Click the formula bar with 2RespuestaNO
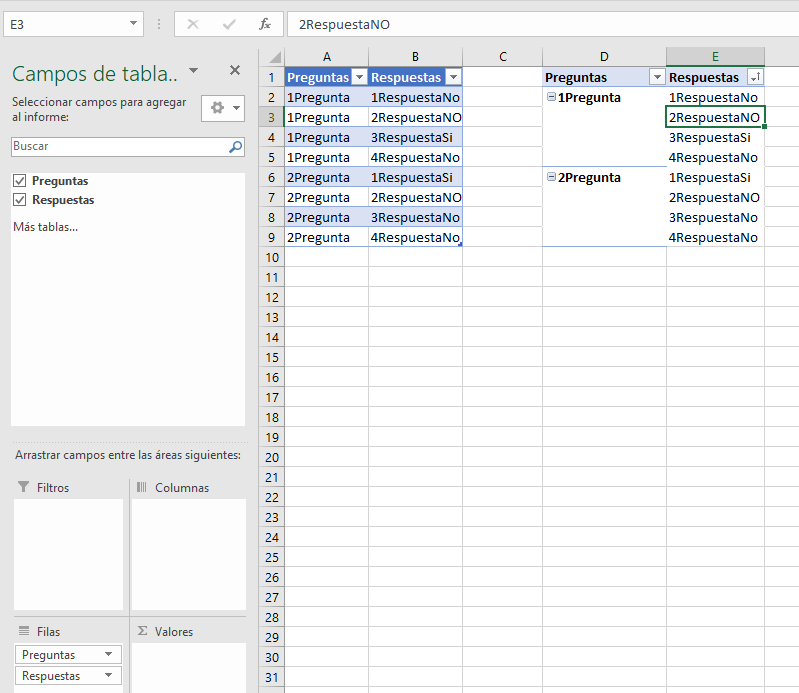 pyautogui.click(x=543, y=24)
